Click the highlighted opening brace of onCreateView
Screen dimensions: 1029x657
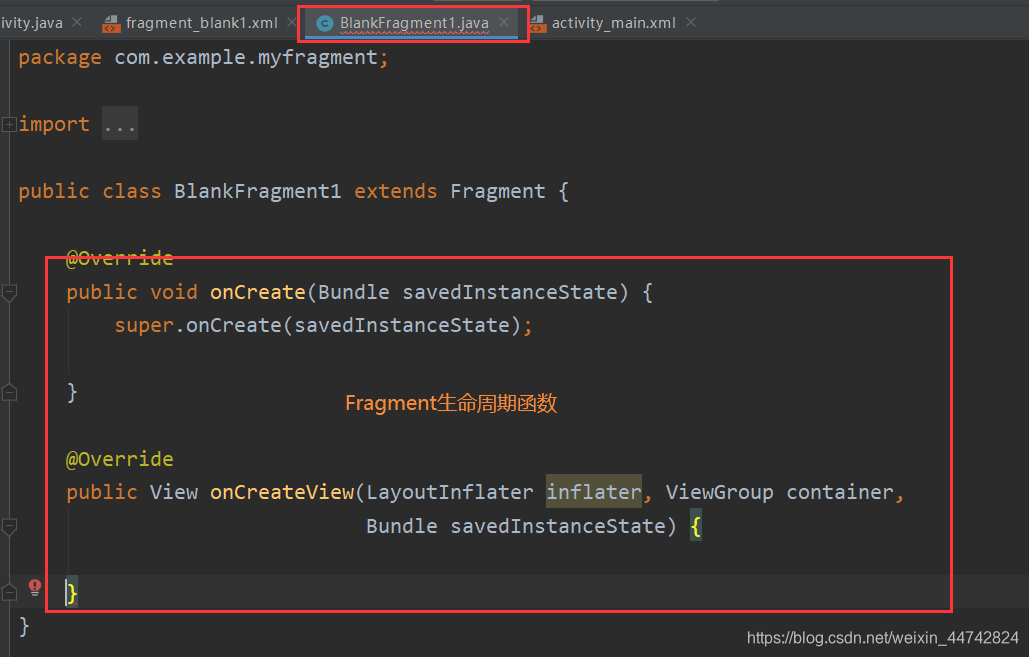[x=696, y=526]
